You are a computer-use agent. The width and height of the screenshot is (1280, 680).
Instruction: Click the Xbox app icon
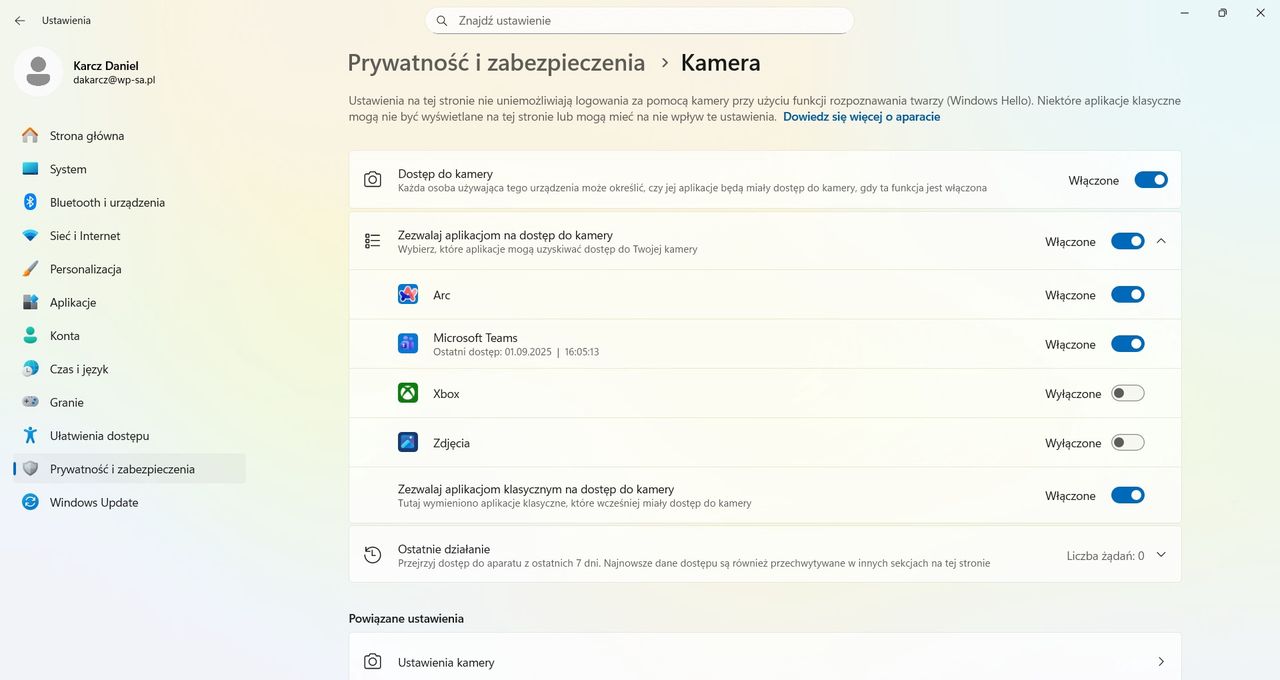407,392
